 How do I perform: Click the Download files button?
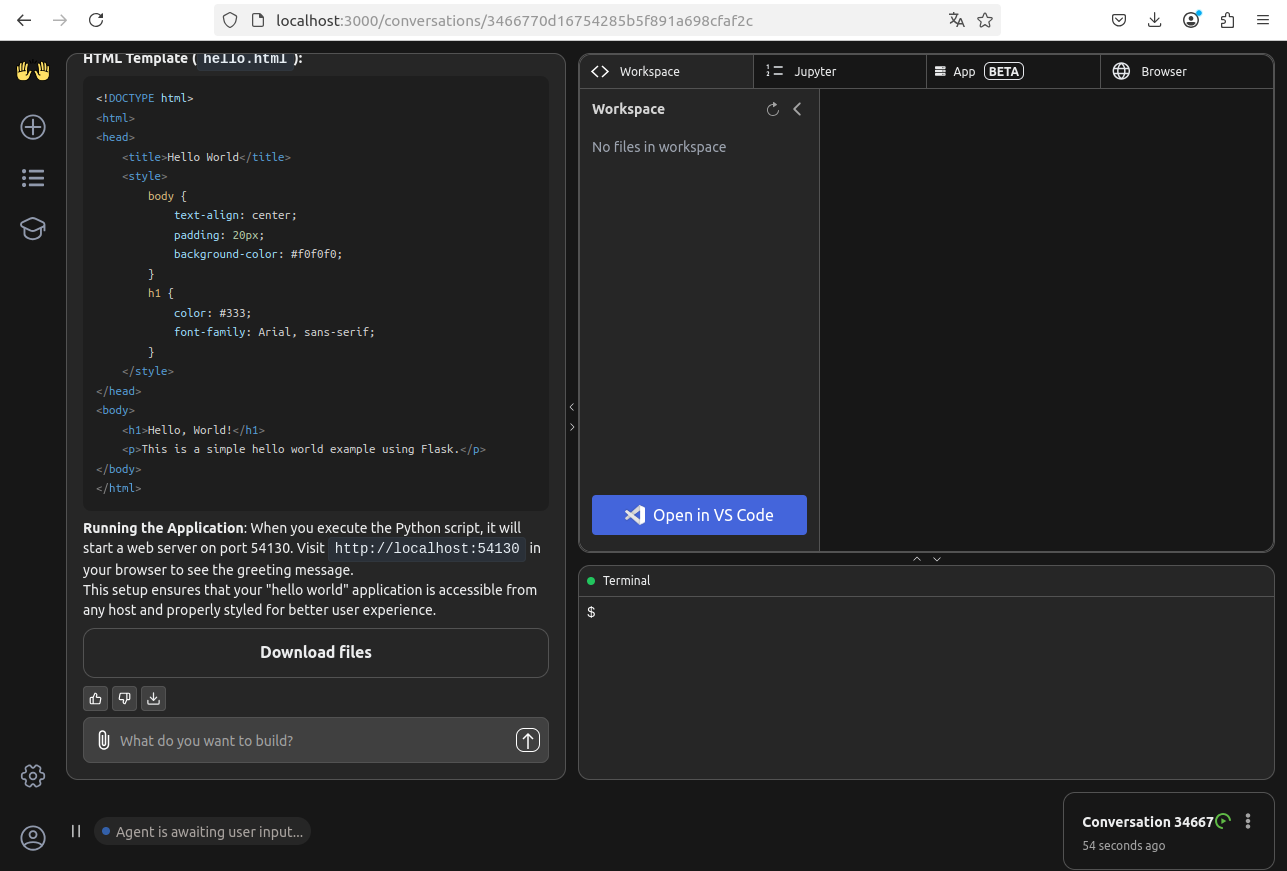[x=315, y=652]
